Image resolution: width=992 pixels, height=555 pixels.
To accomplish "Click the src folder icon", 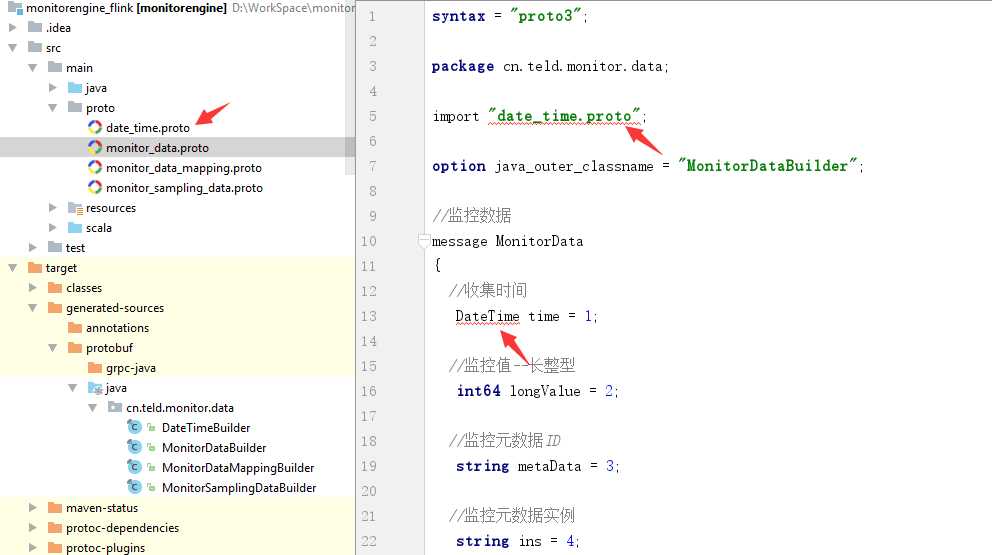I will tap(35, 47).
